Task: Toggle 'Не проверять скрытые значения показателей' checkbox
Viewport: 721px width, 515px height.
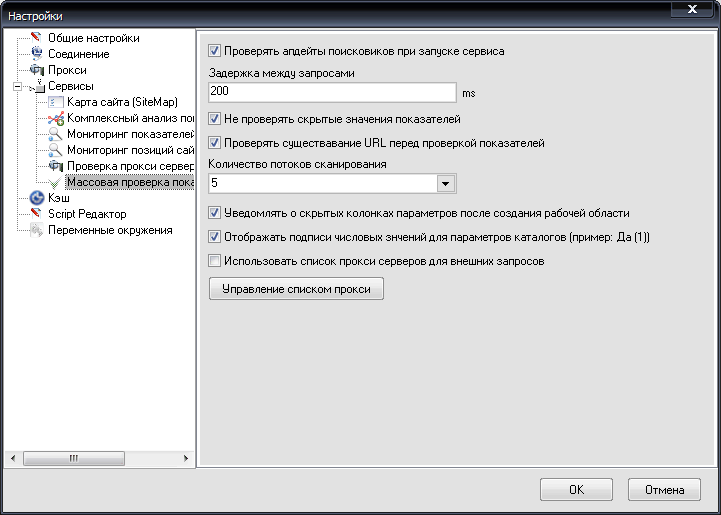Action: pyautogui.click(x=214, y=119)
